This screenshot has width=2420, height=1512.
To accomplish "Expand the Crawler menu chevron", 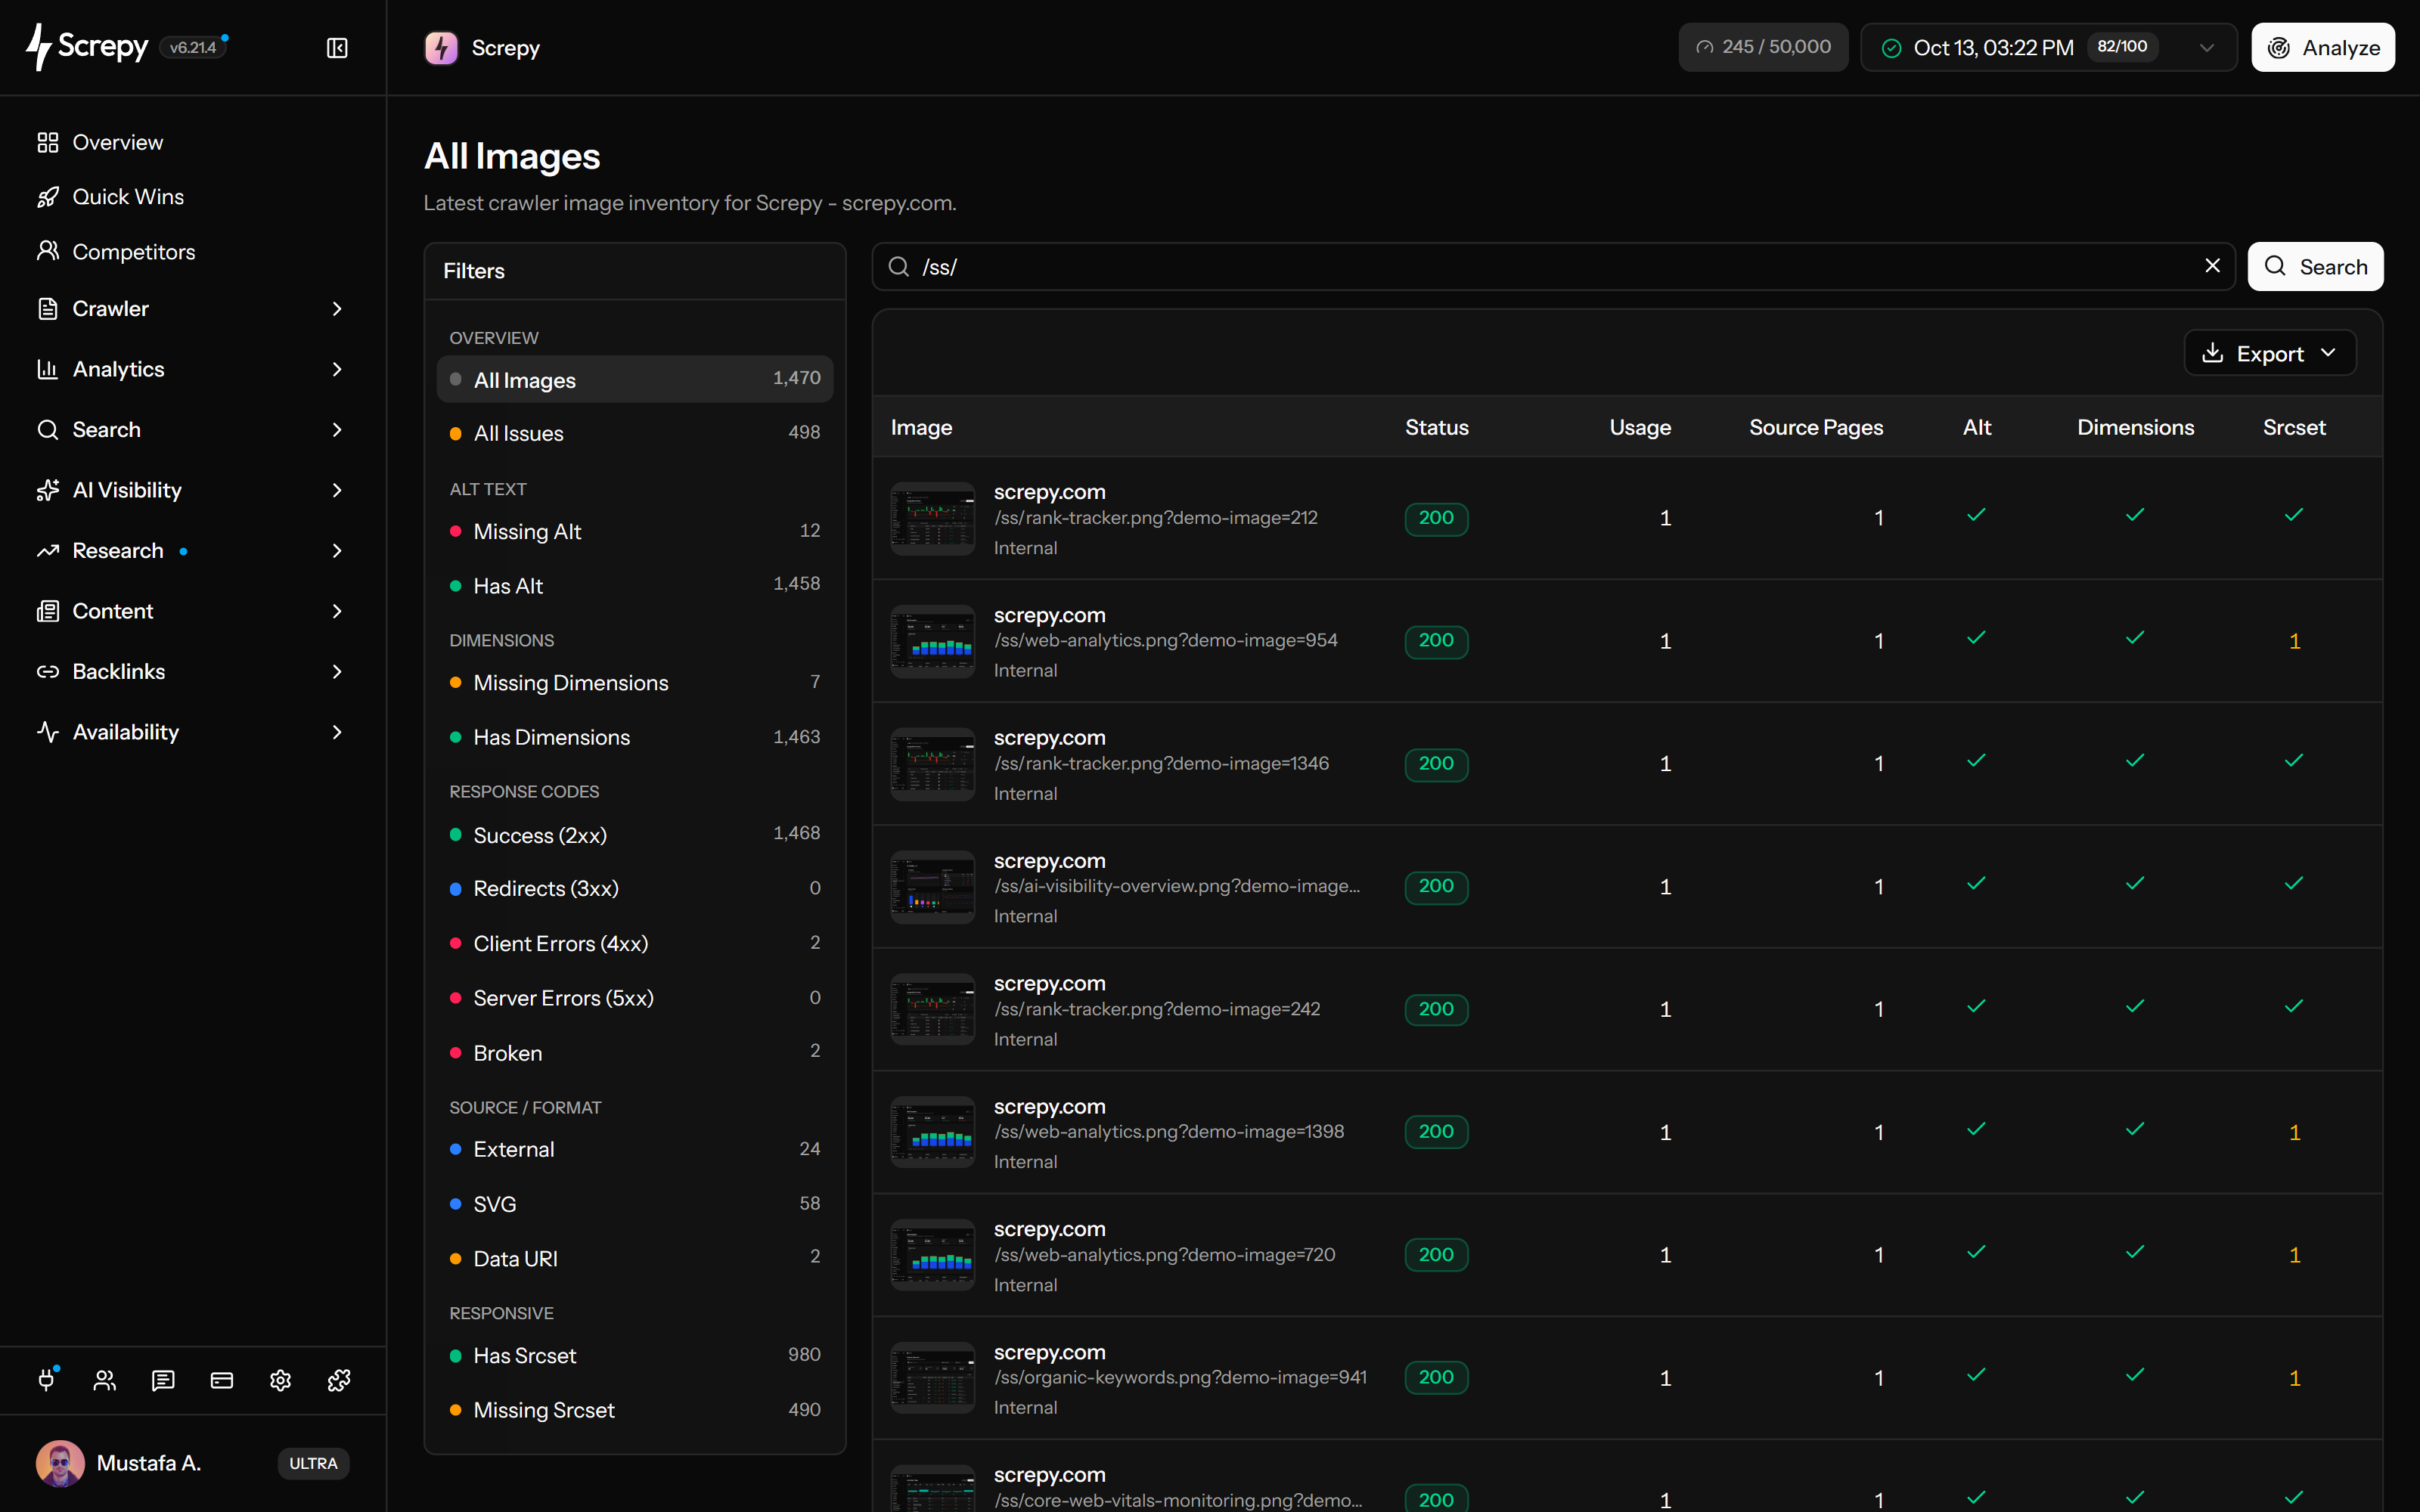I will point(337,309).
